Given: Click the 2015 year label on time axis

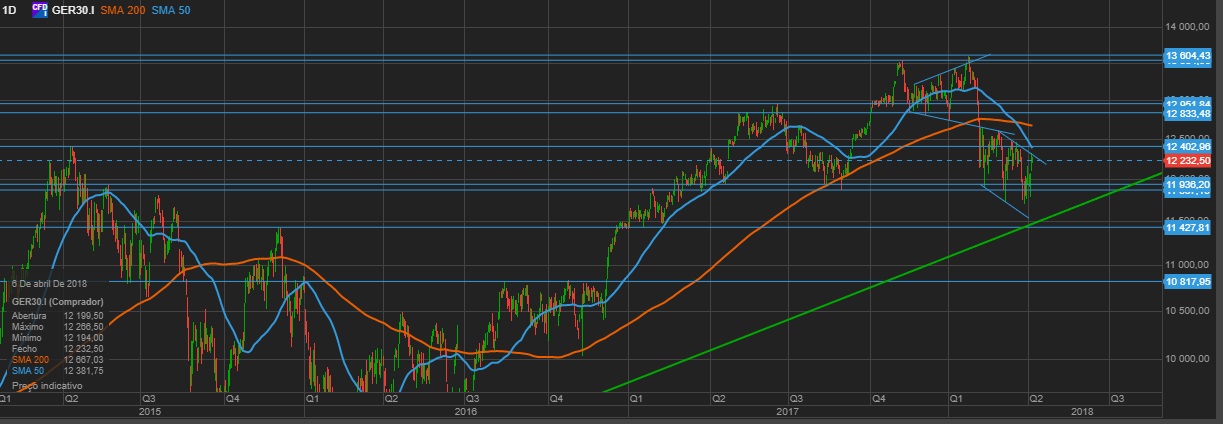Looking at the screenshot, I should click(149, 411).
